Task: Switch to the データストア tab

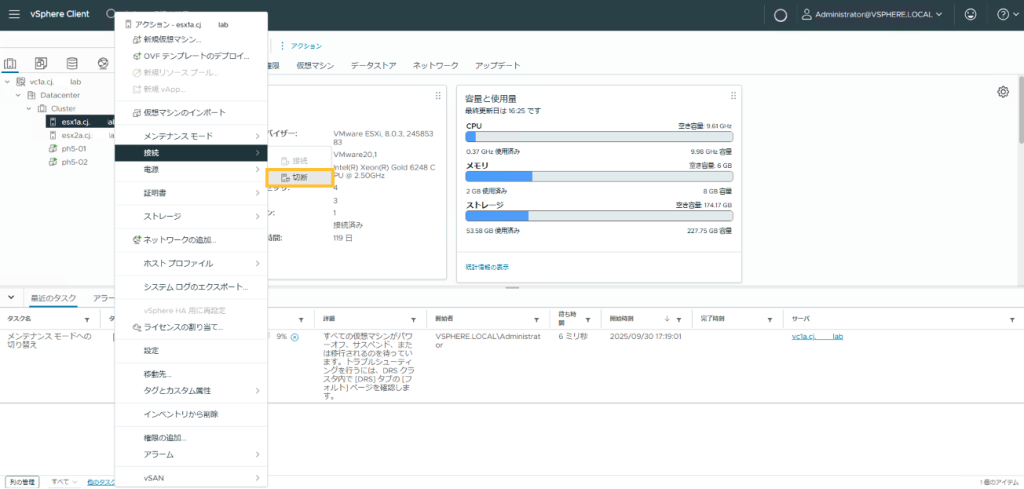Action: 373,65
